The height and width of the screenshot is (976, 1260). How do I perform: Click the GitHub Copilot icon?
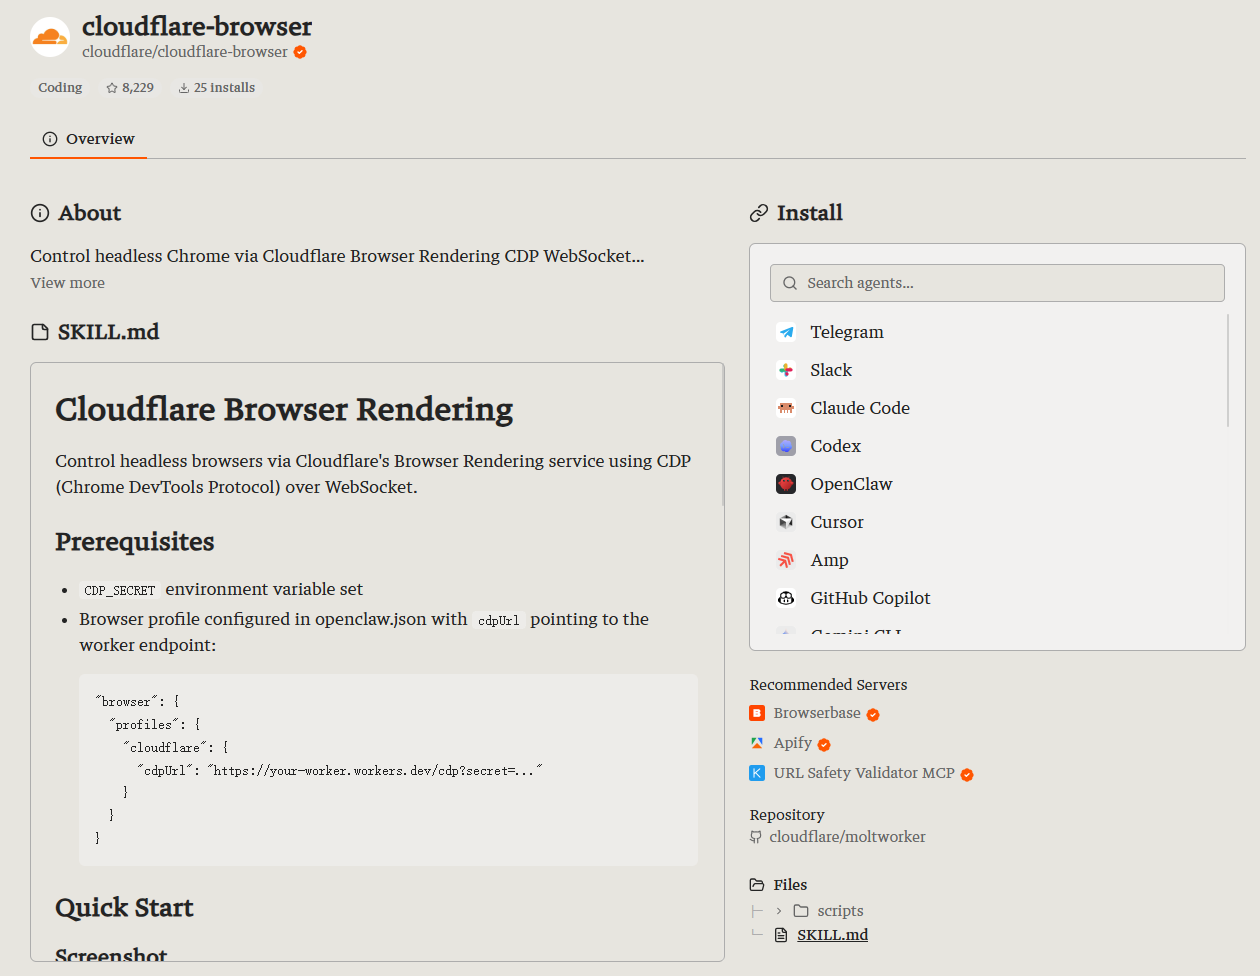[786, 598]
